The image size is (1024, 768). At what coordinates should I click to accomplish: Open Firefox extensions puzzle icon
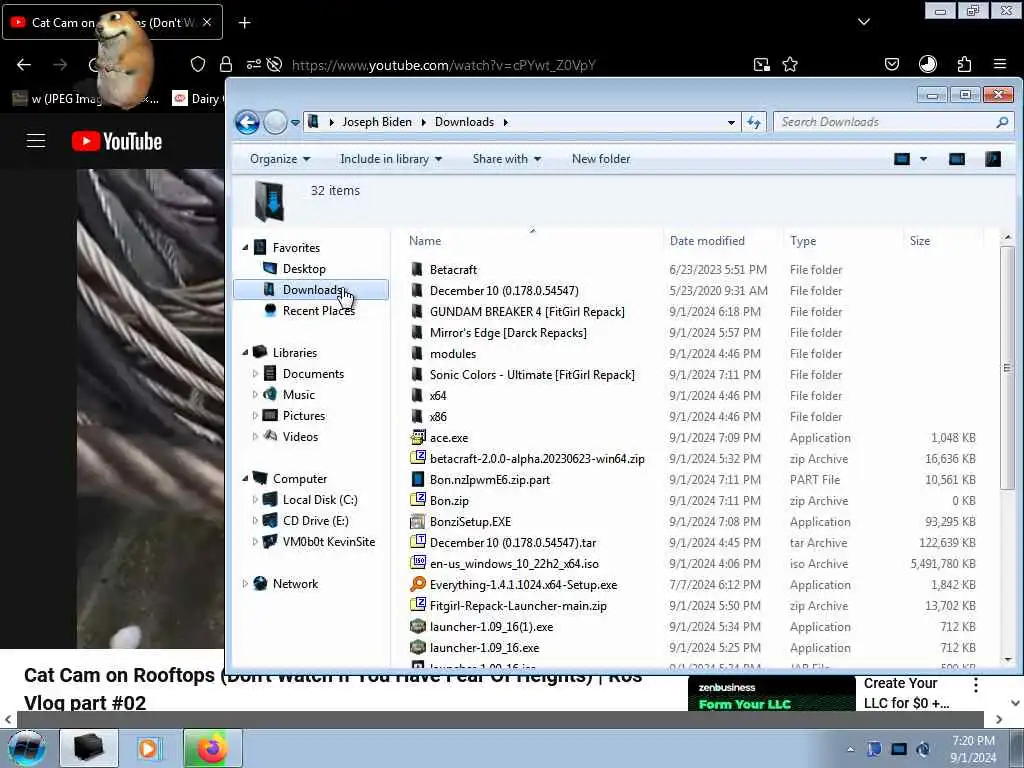[964, 64]
